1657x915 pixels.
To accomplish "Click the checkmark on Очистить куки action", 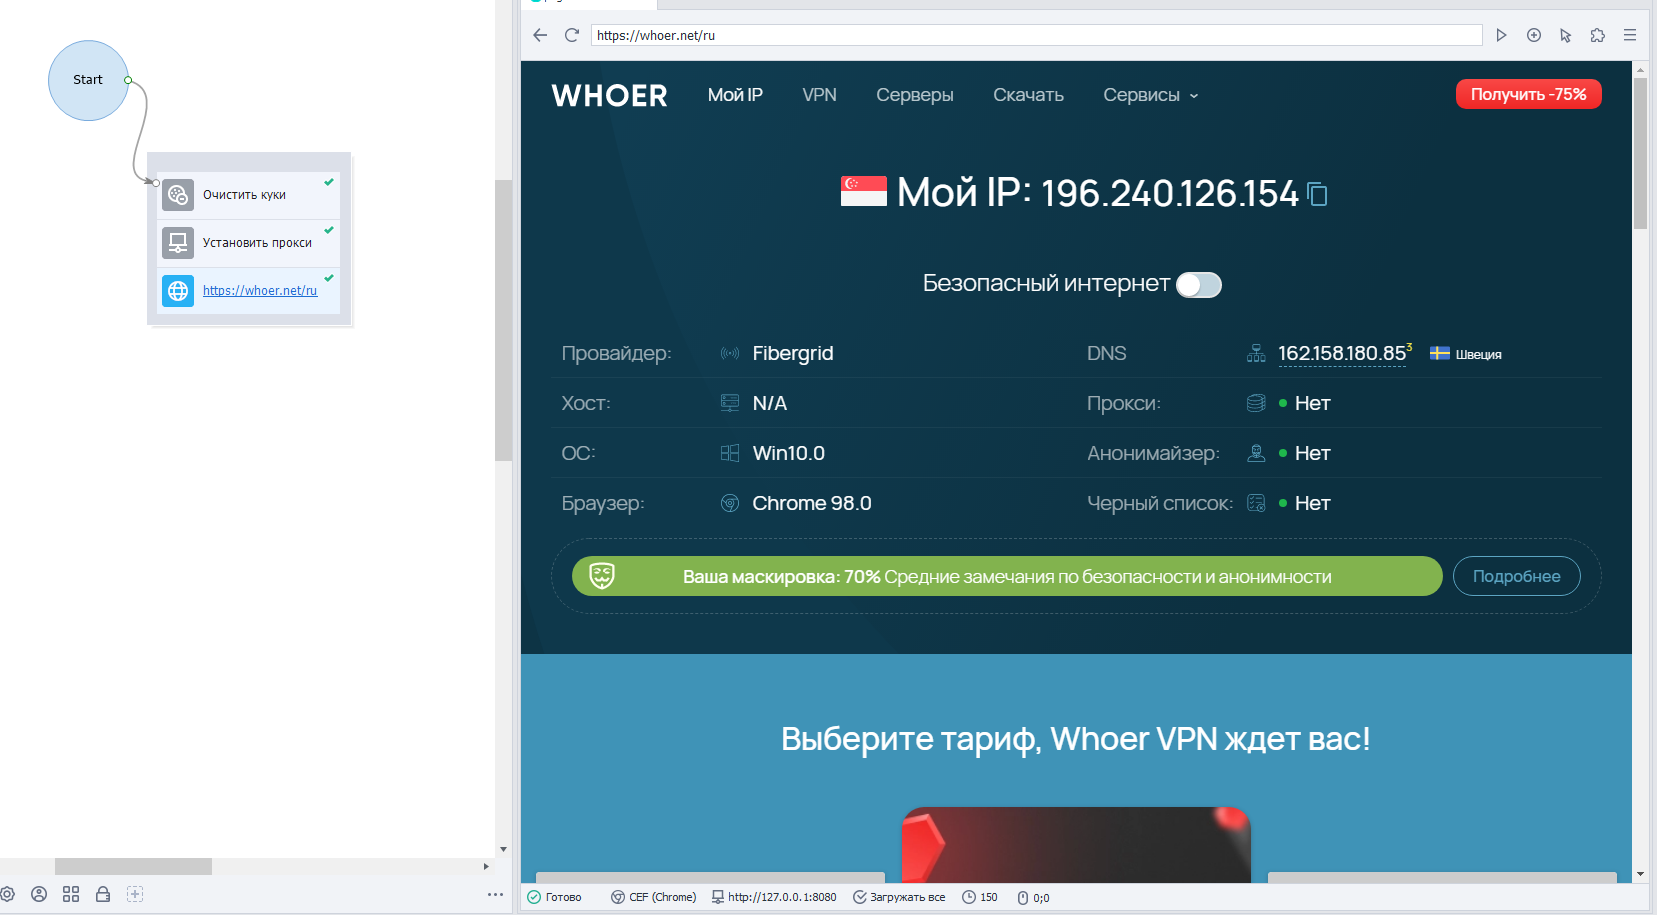I will tap(329, 182).
